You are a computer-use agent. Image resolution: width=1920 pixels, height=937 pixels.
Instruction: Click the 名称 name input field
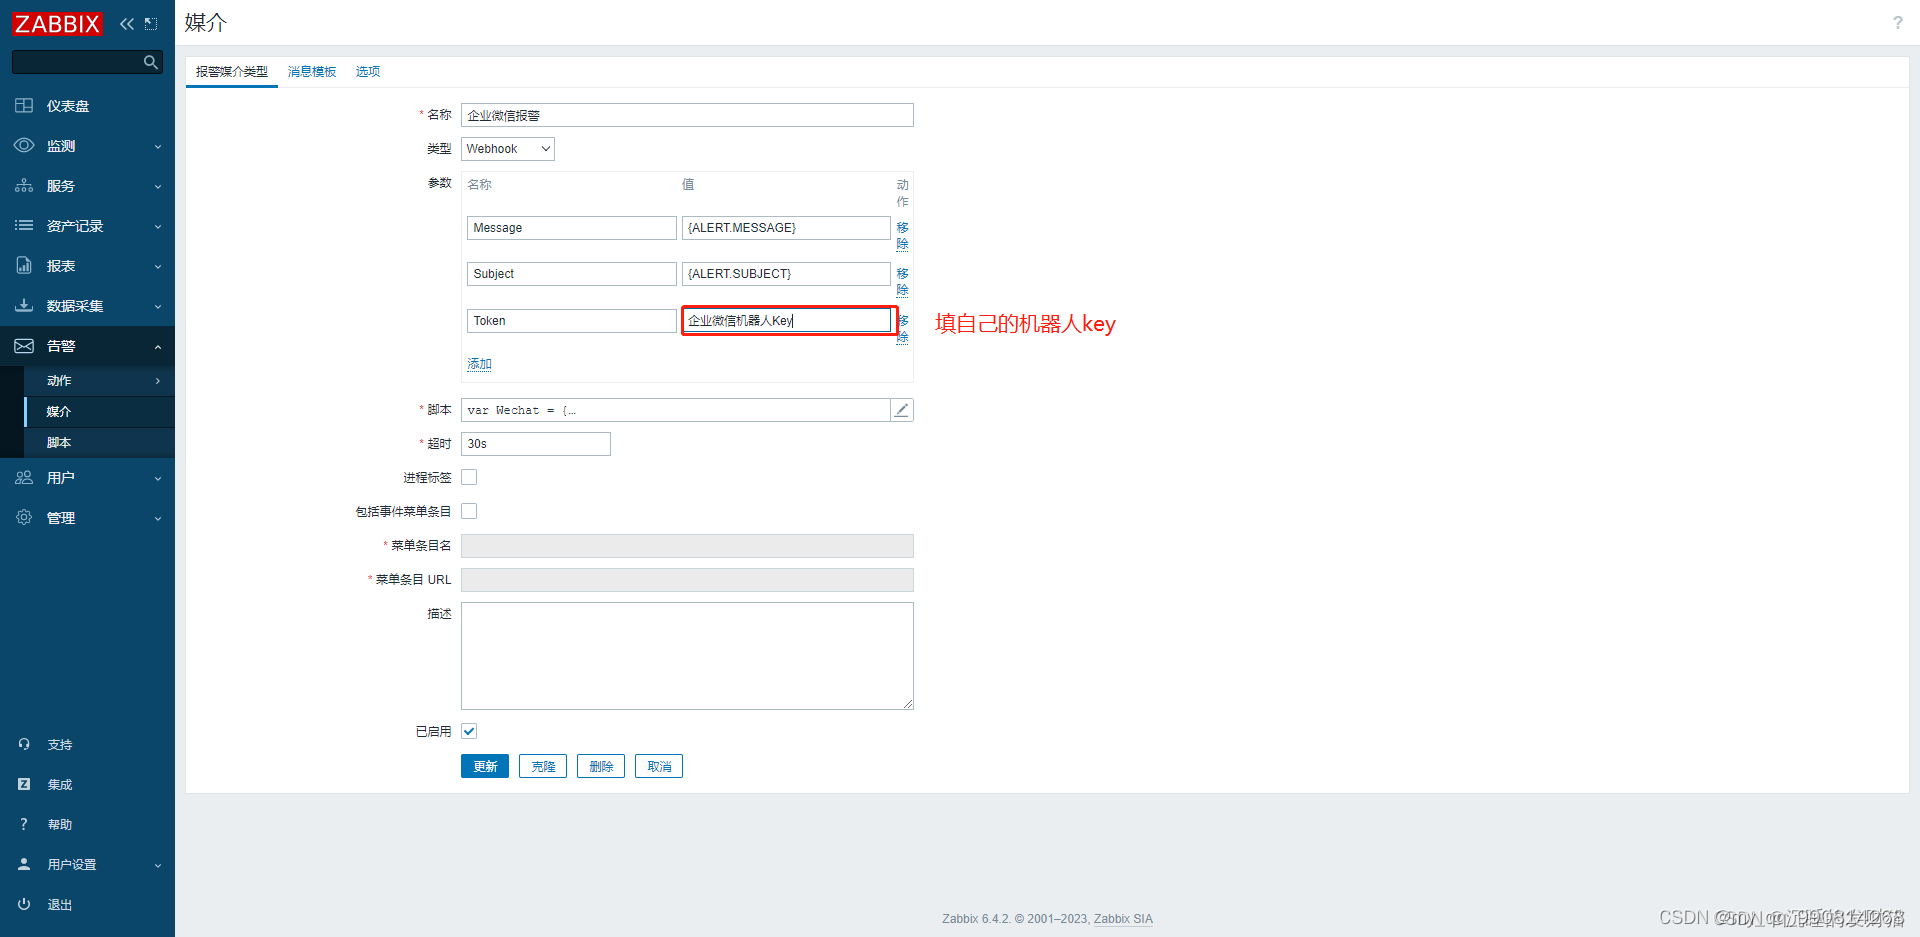tap(687, 115)
